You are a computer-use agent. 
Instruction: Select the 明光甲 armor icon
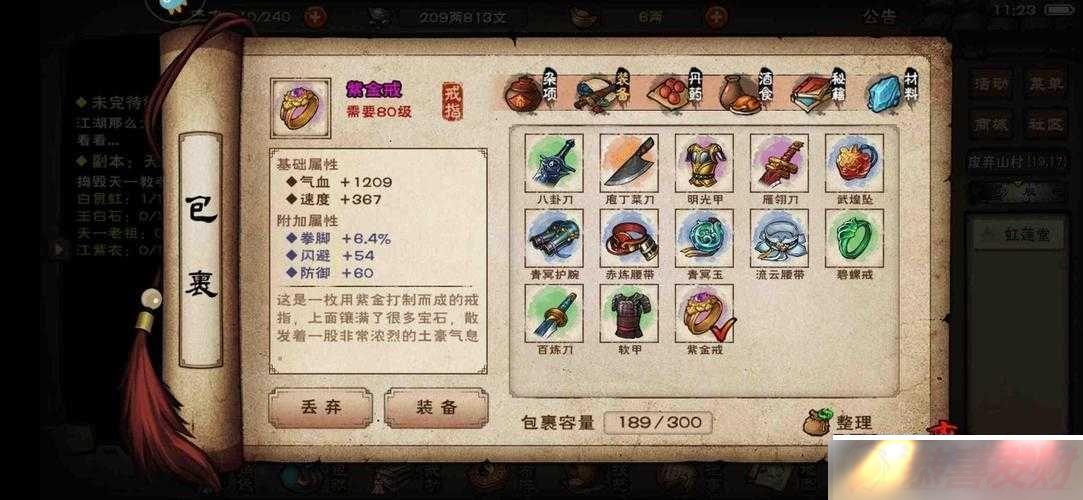704,162
